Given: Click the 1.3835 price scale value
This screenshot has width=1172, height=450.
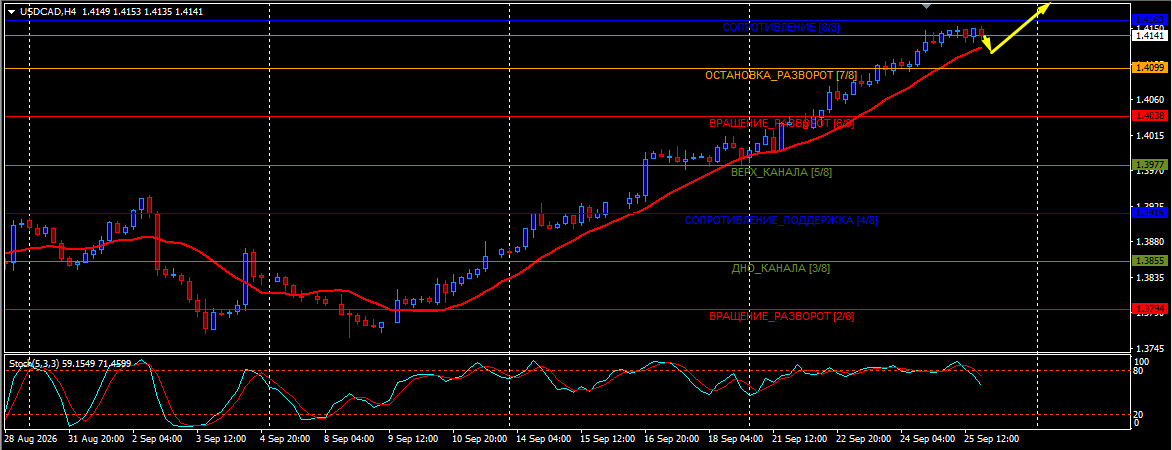Looking at the screenshot, I should point(1150,278).
